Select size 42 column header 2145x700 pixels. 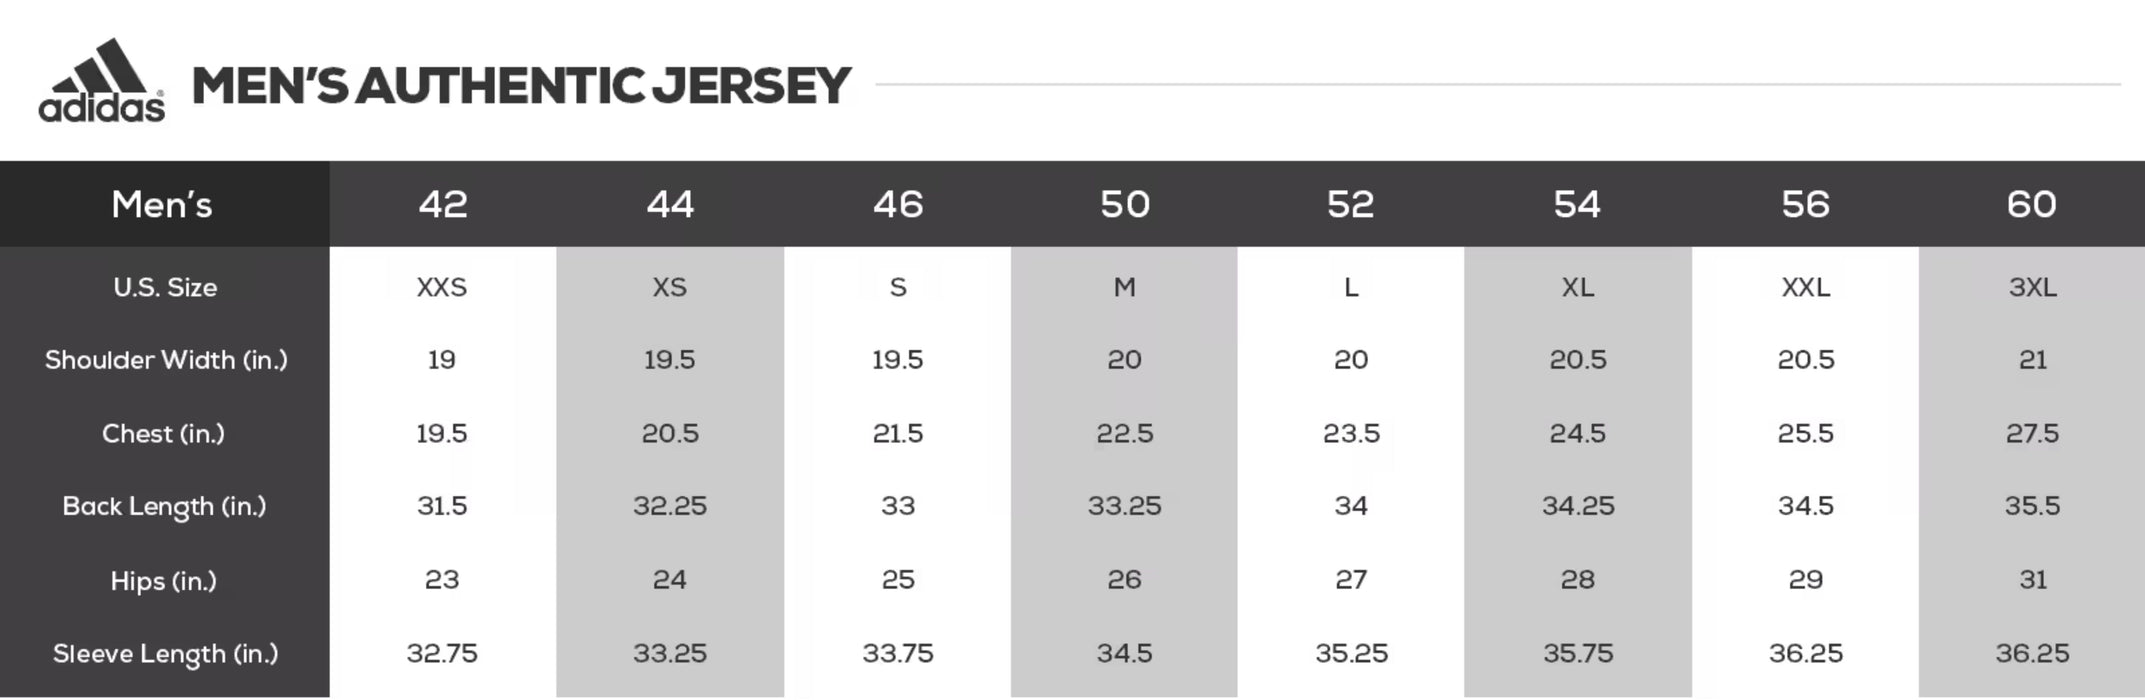(x=443, y=204)
